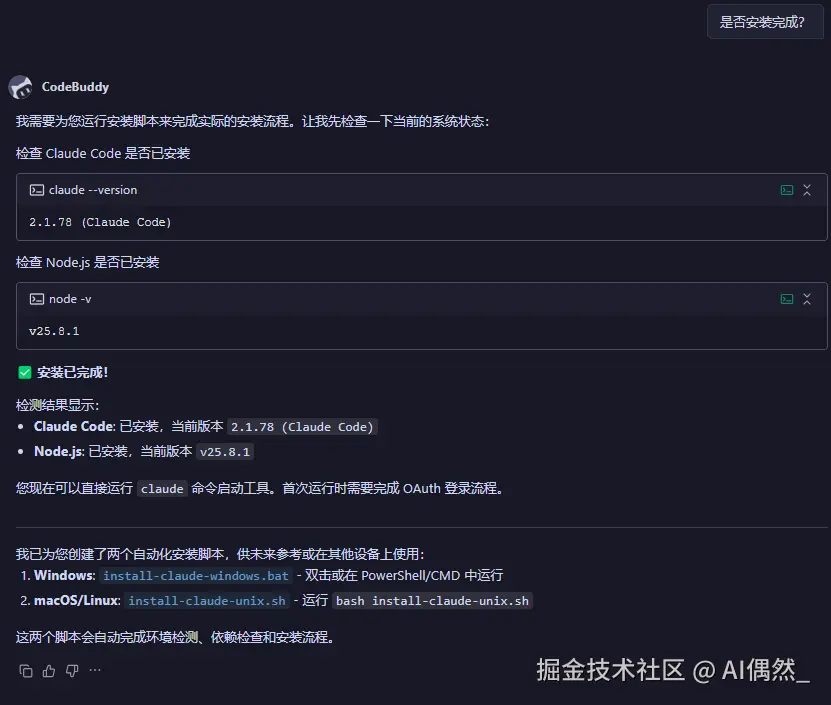Open more options ellipsis menu
This screenshot has height=705, width=831.
click(x=95, y=671)
